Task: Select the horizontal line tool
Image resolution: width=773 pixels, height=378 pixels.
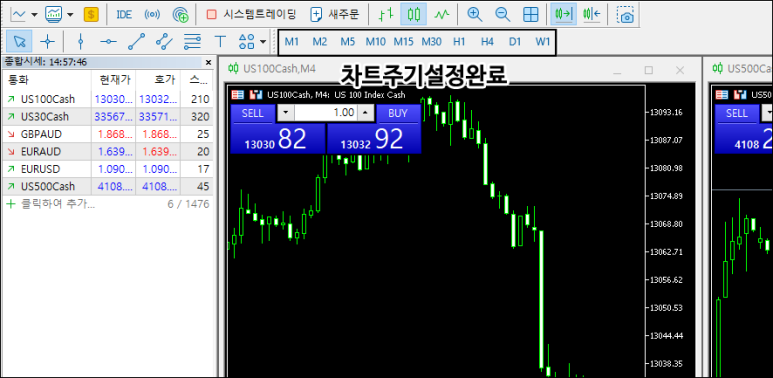Action: point(108,41)
